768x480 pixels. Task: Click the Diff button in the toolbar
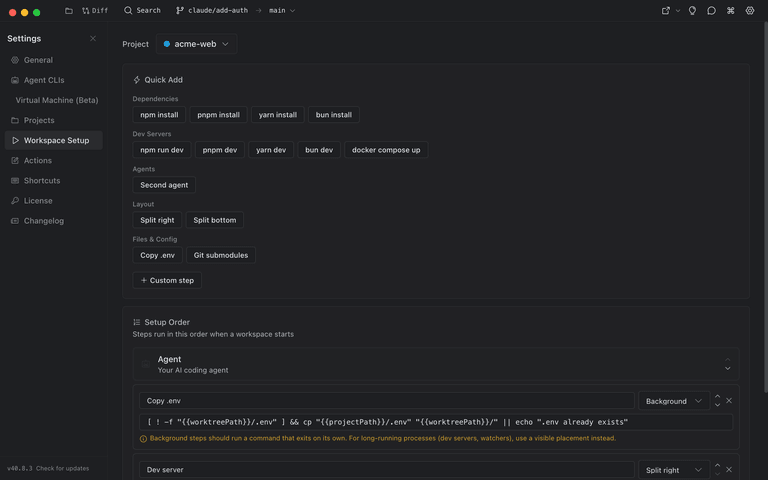[x=95, y=11]
